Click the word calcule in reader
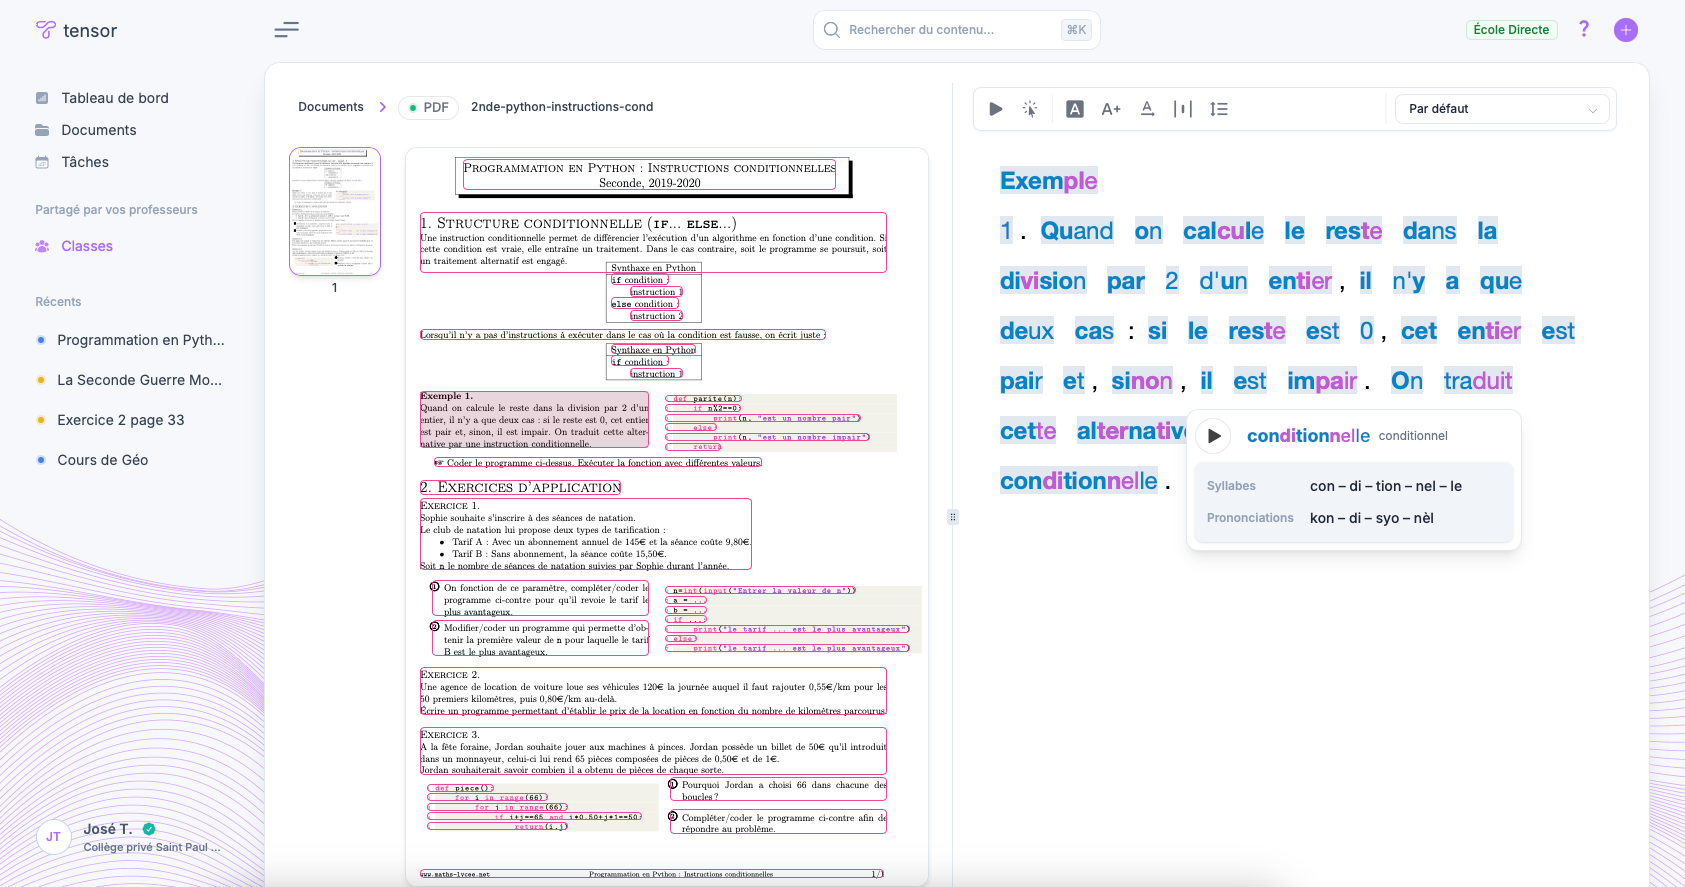Screen dimensions: 1685x887 pos(1223,231)
